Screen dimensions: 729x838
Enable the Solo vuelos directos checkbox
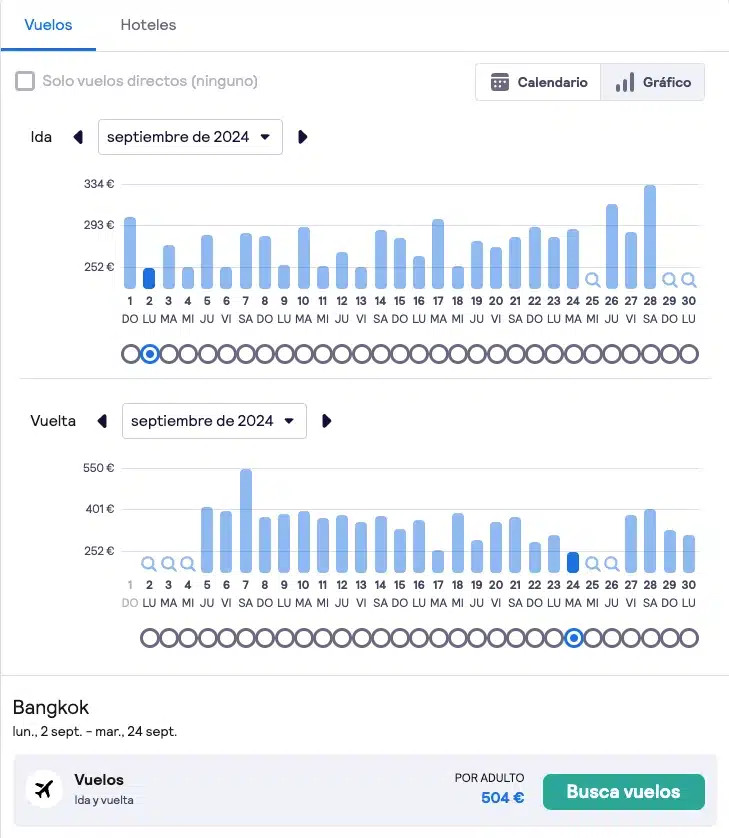23,82
